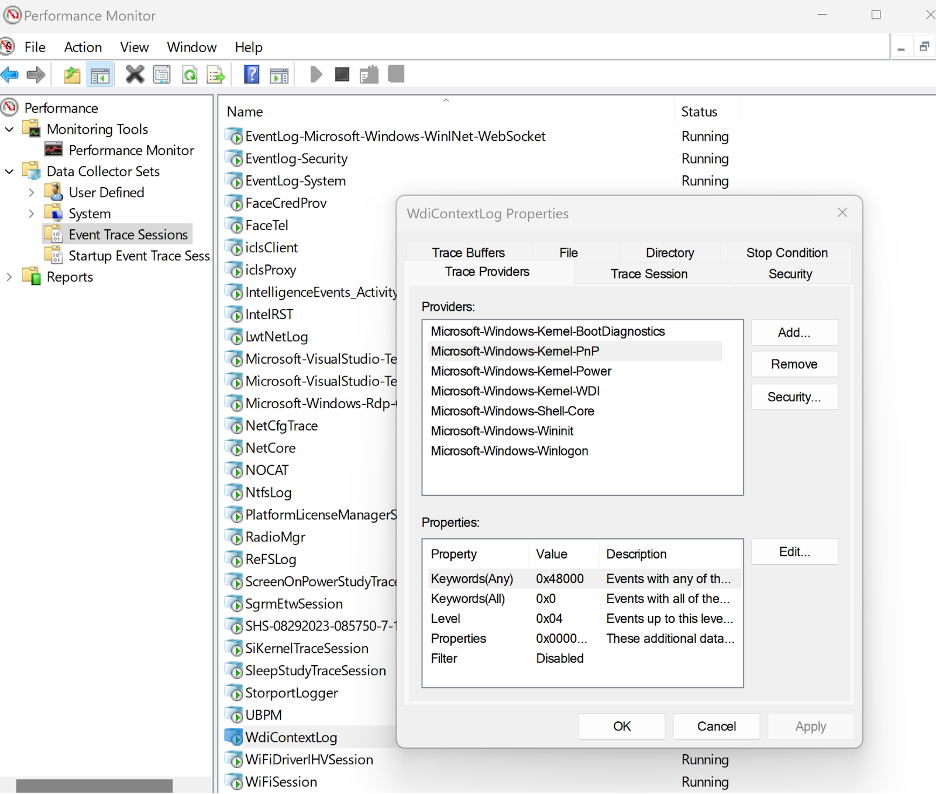Viewport: 936px width, 794px height.
Task: Open Help via the blue question mark icon
Action: pos(252,75)
